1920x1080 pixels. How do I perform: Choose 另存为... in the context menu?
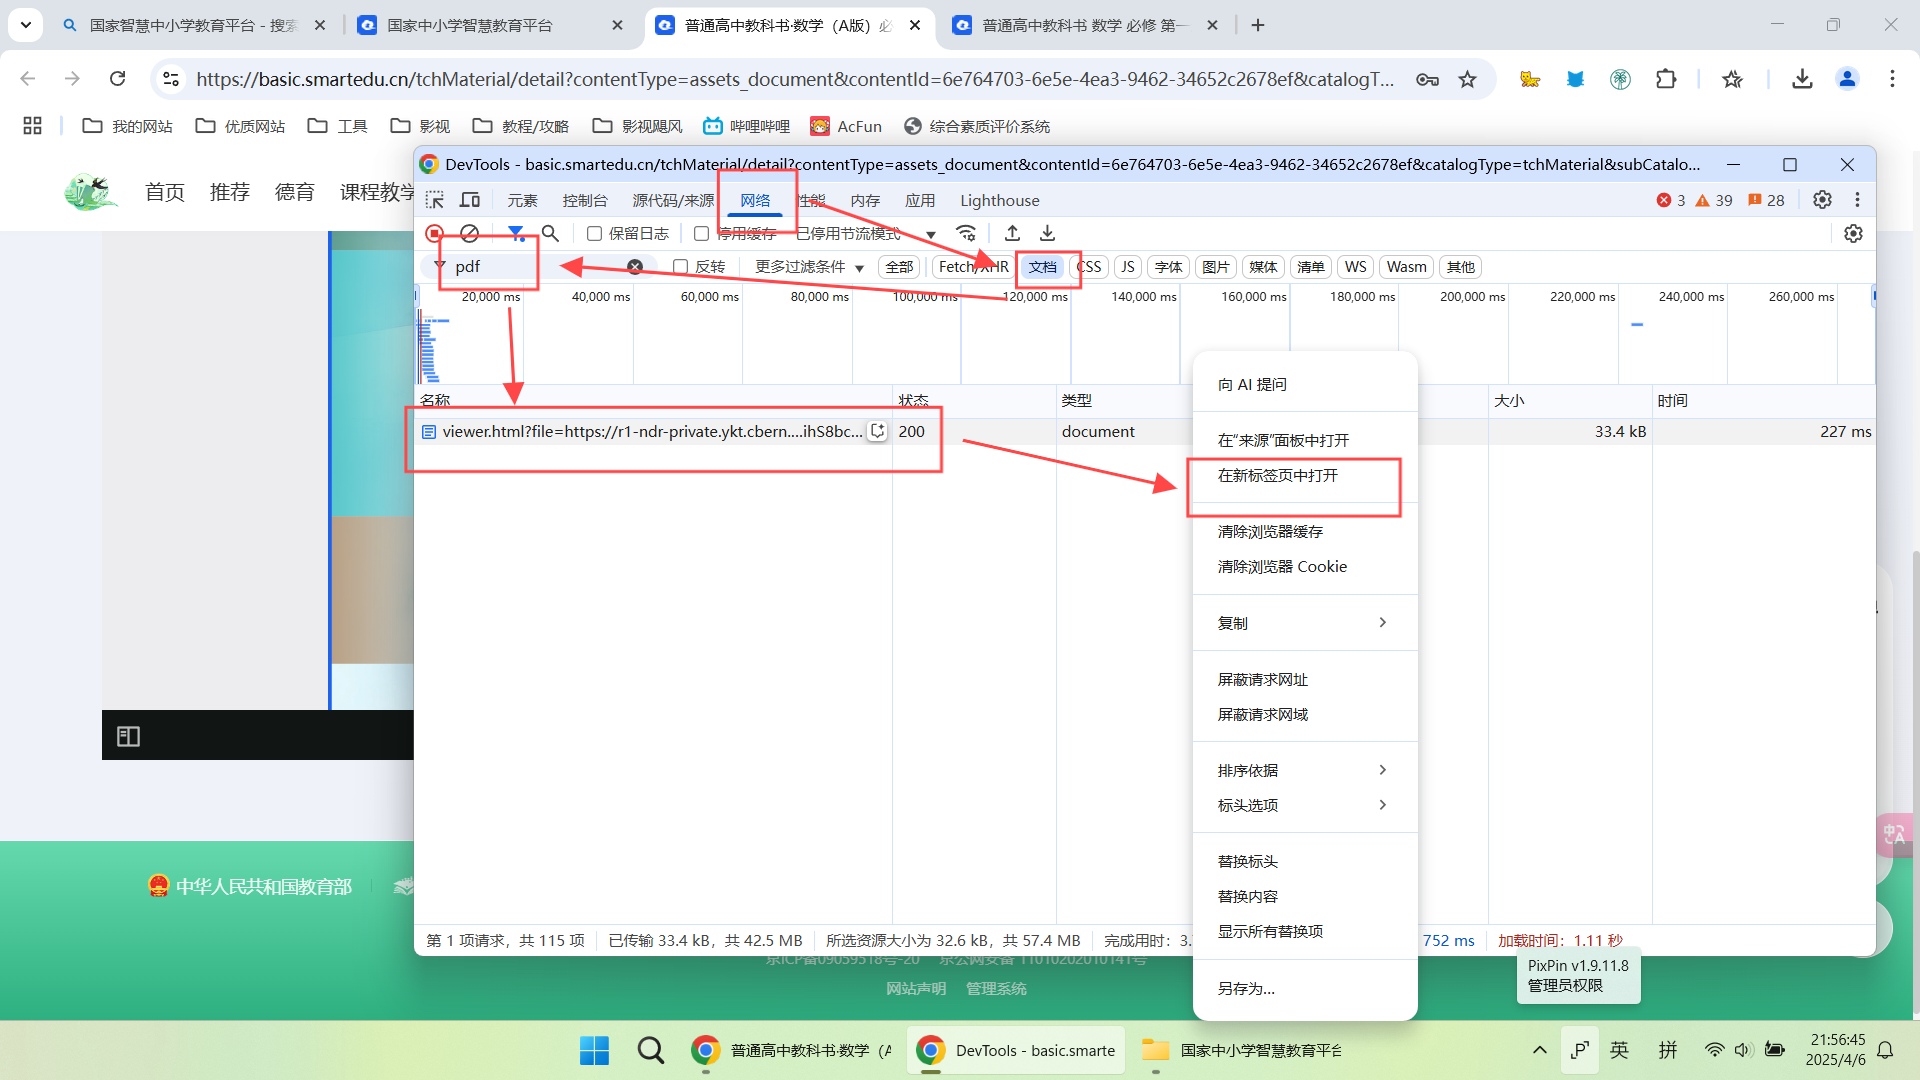point(1246,988)
